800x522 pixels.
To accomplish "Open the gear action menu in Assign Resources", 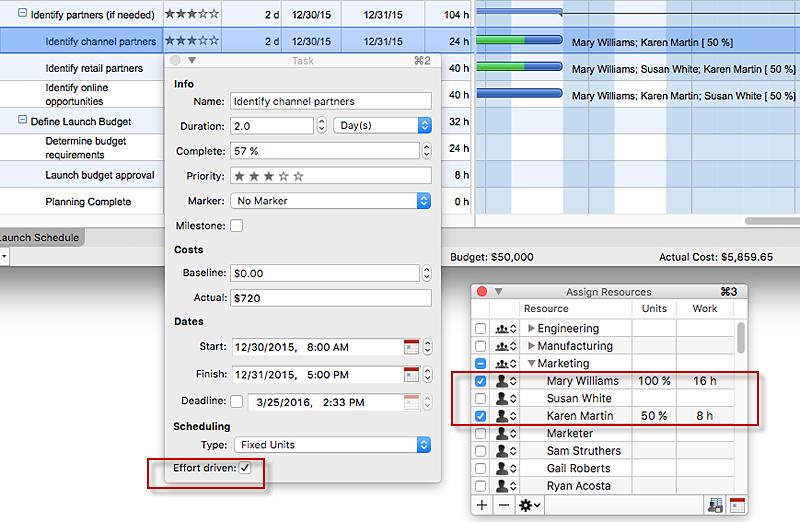I will click(x=530, y=505).
